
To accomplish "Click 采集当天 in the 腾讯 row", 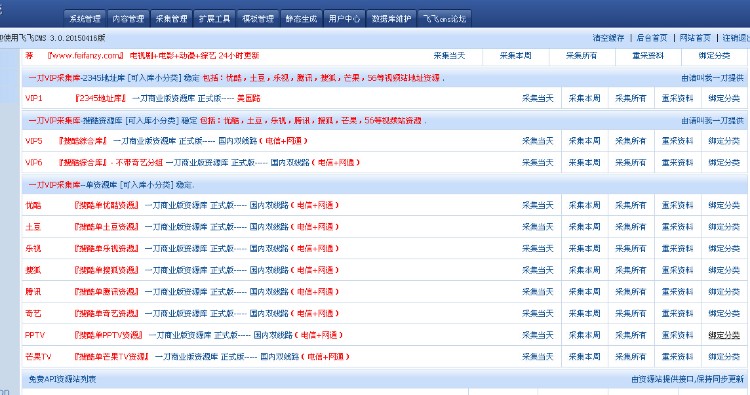I will click(538, 292).
